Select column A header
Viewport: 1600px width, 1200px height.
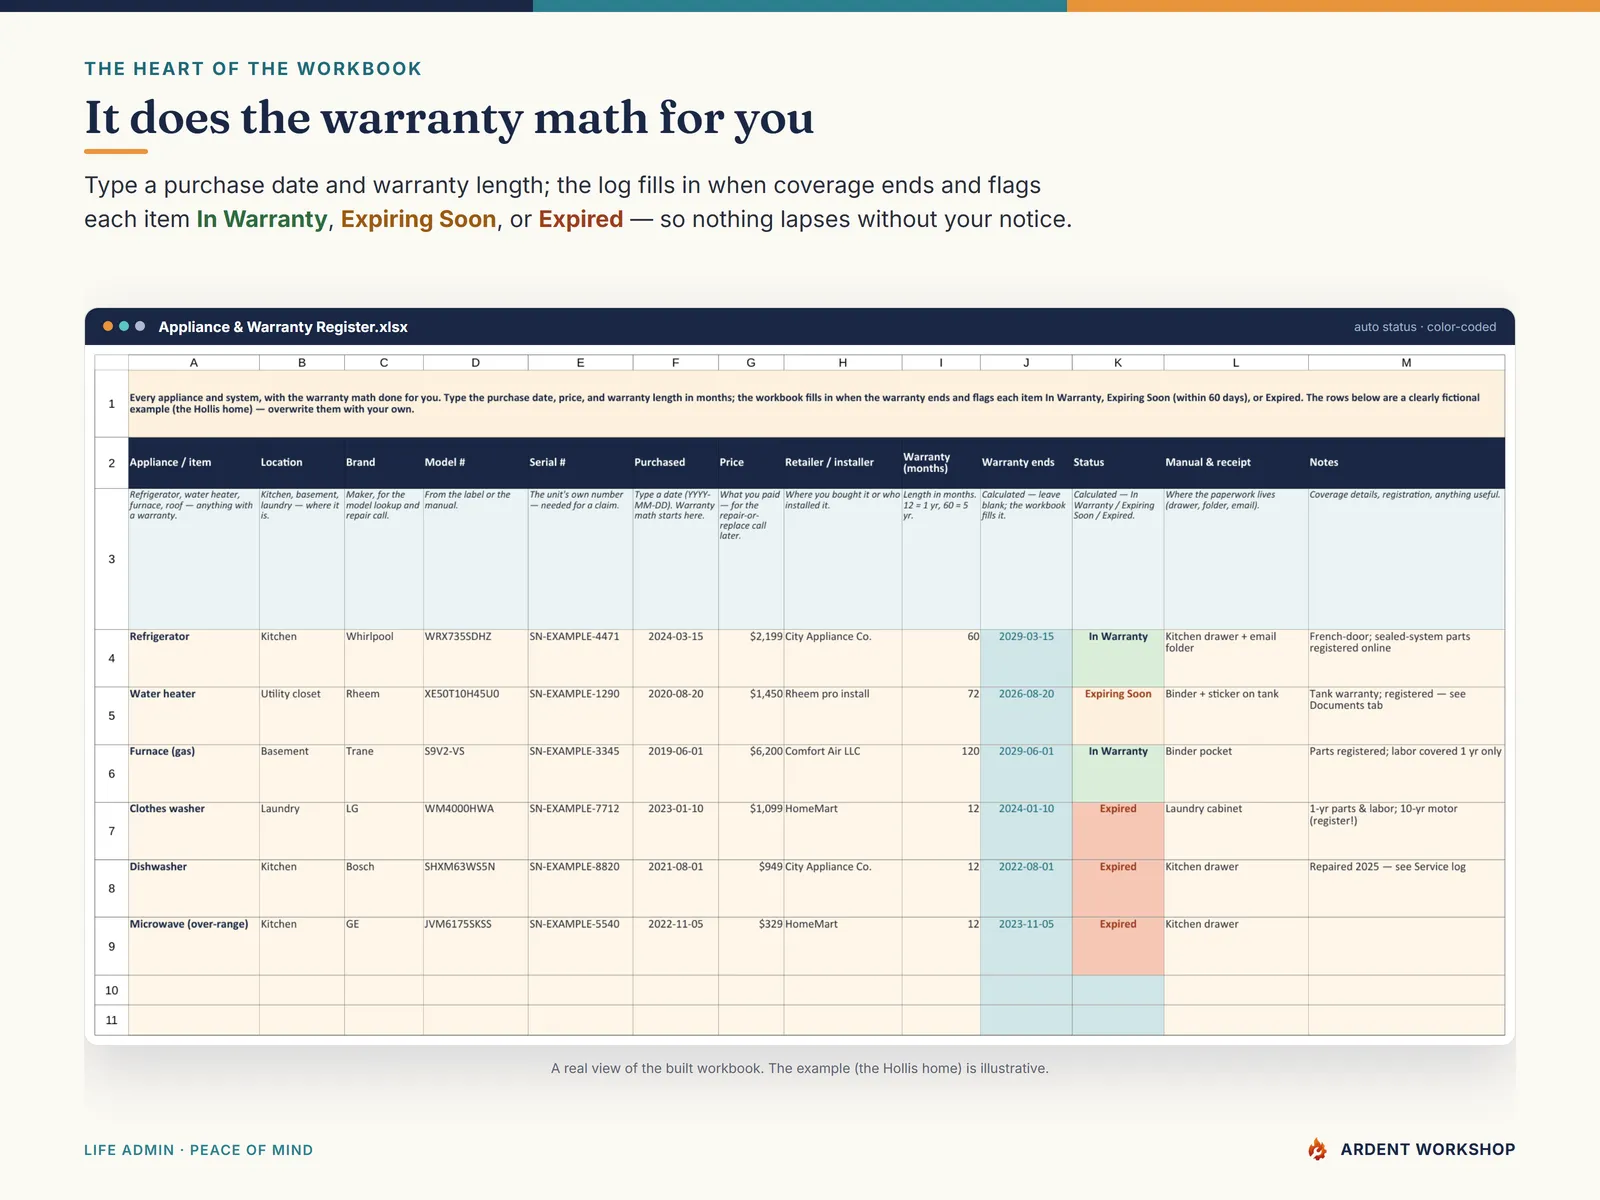194,362
